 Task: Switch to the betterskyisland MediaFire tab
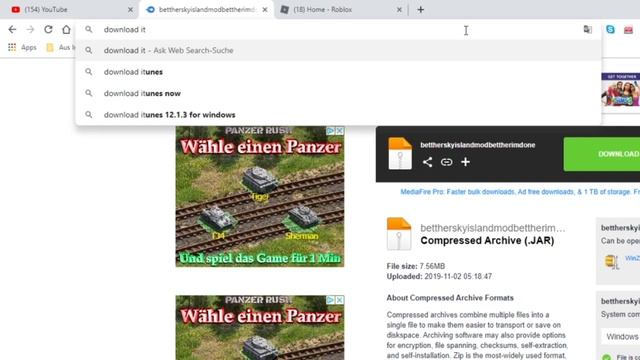click(207, 9)
